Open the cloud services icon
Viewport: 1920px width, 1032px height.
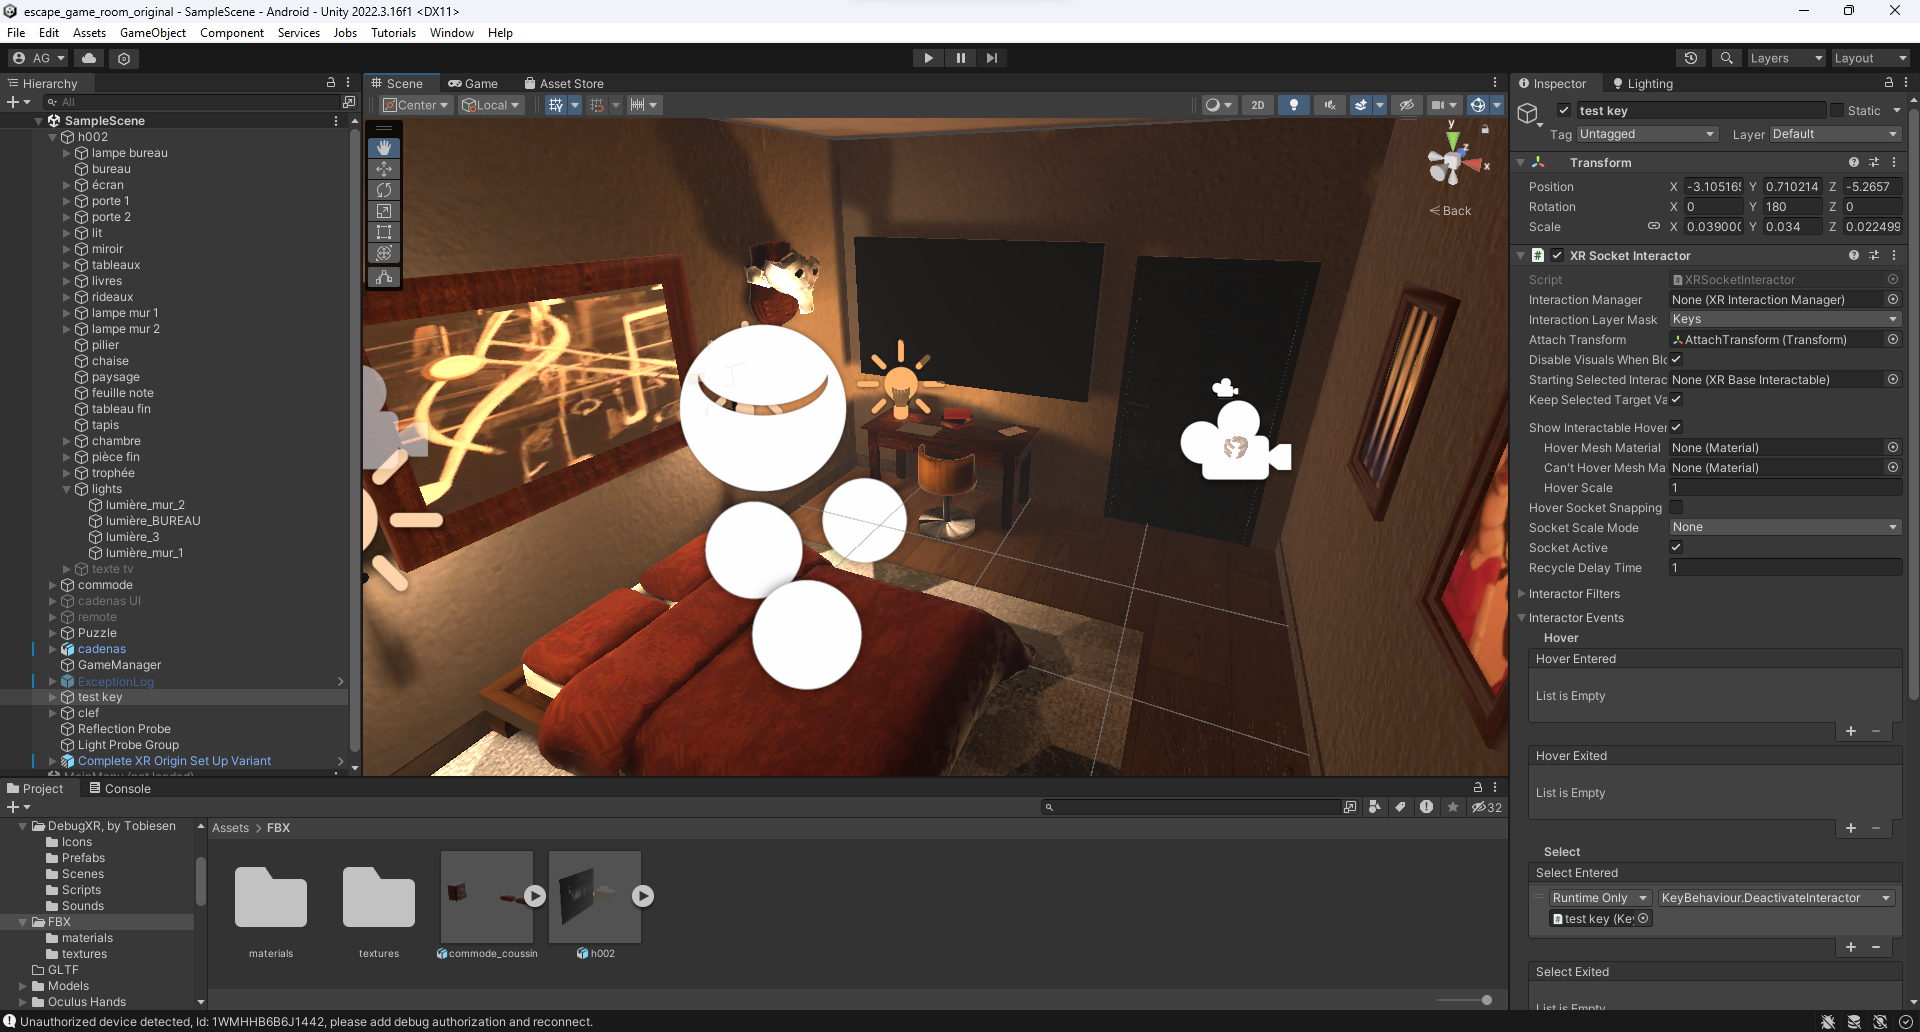[89, 58]
